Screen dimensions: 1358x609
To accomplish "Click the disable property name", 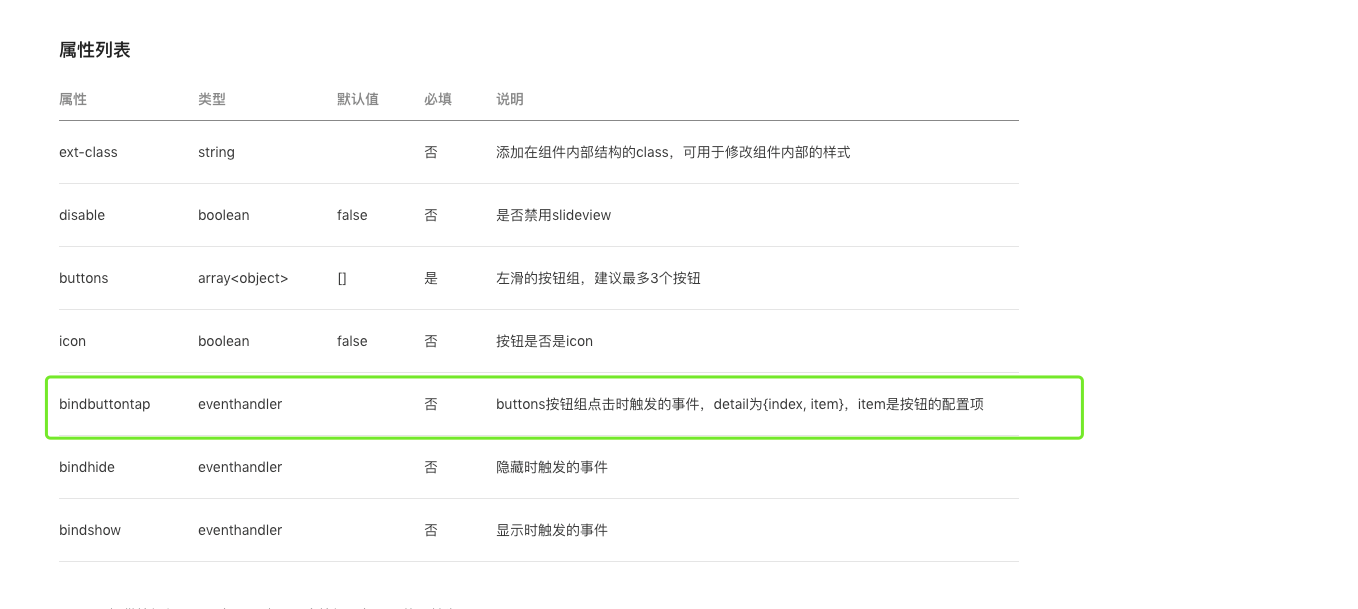I will click(x=82, y=215).
